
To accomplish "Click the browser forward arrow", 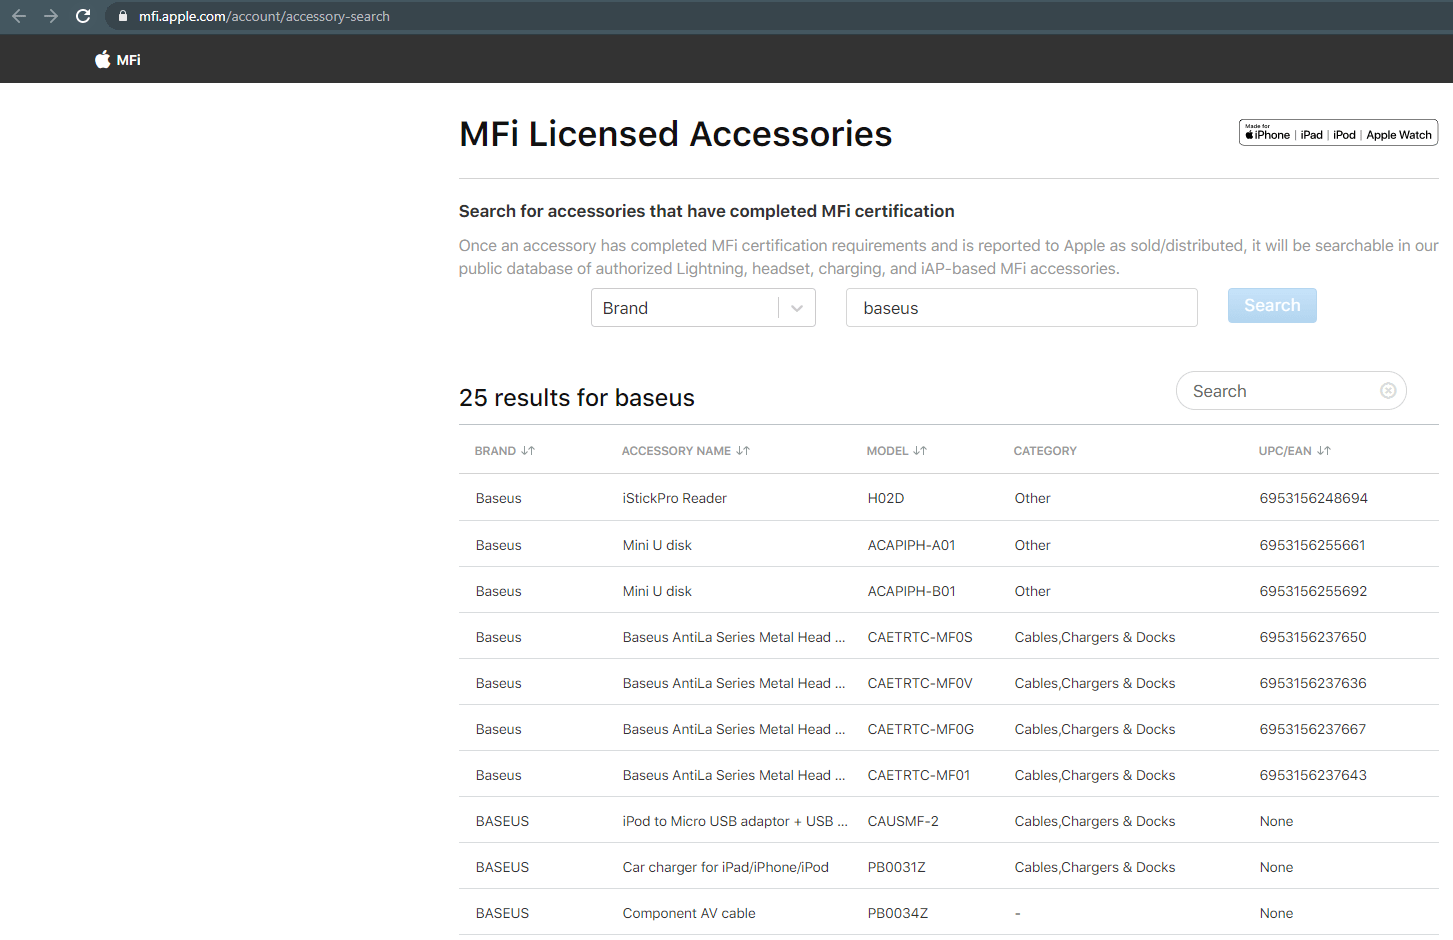I will tap(51, 16).
